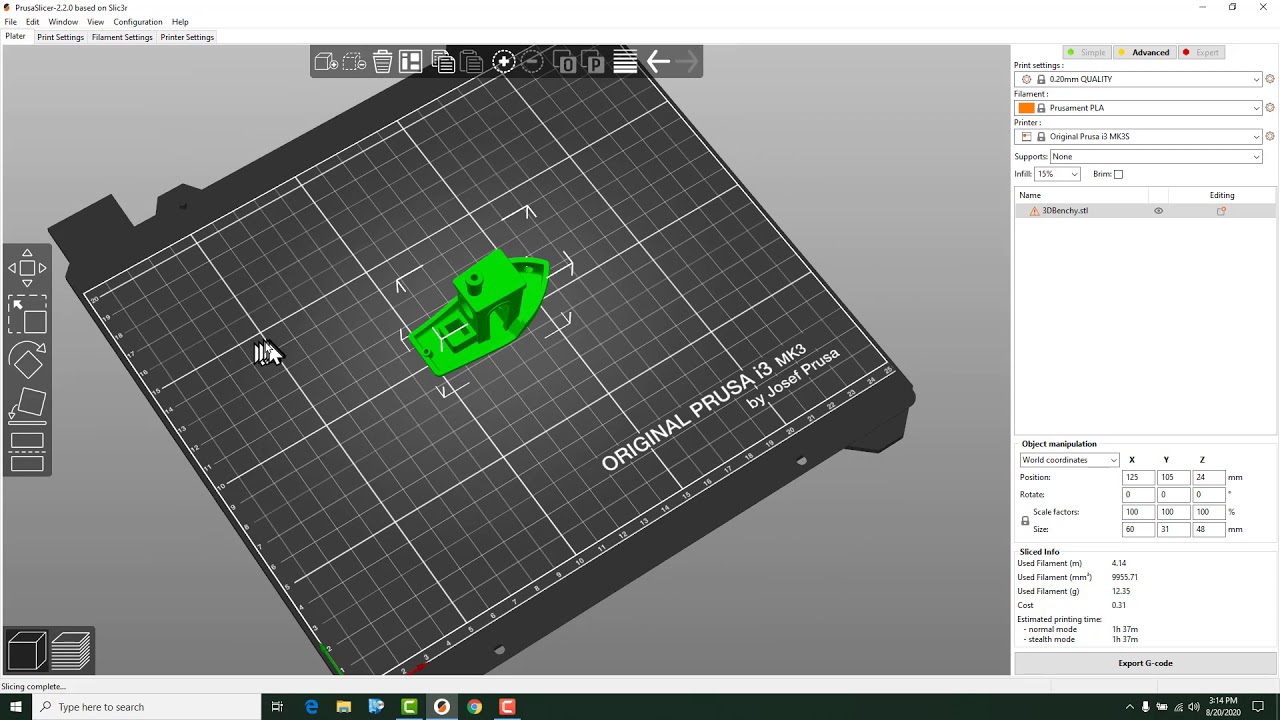Viewport: 1280px width, 720px height.
Task: Open Microsoft Edge from the taskbar
Action: 311,707
